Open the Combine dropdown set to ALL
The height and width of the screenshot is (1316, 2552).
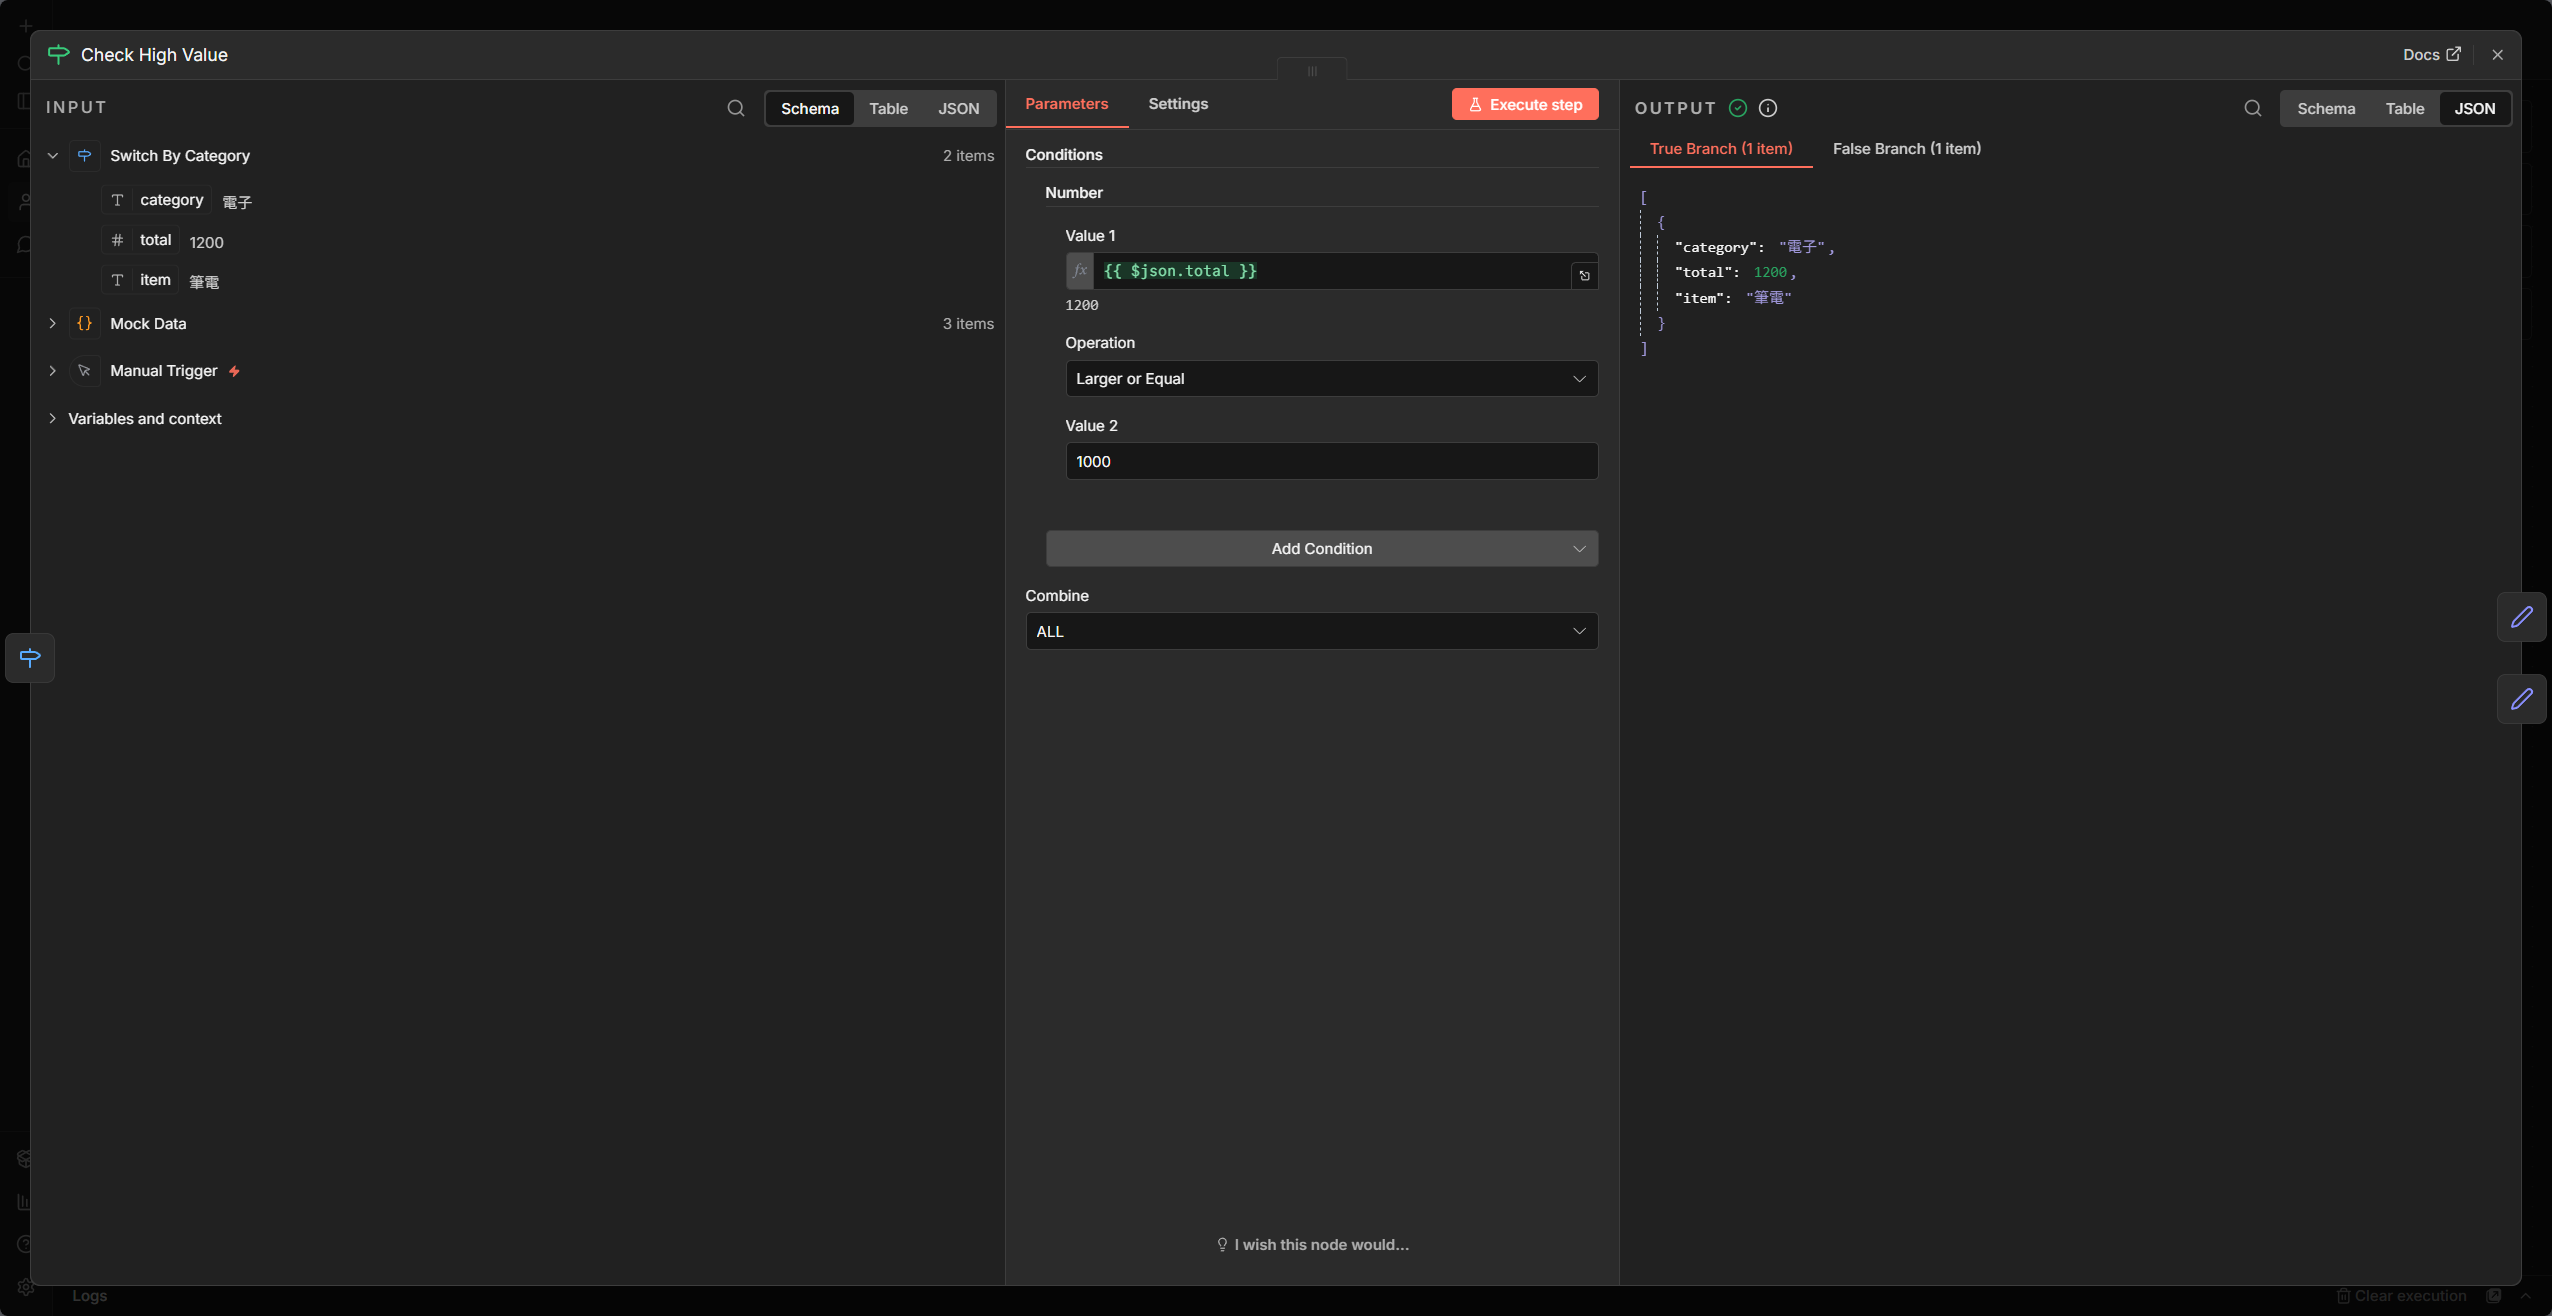(1310, 631)
